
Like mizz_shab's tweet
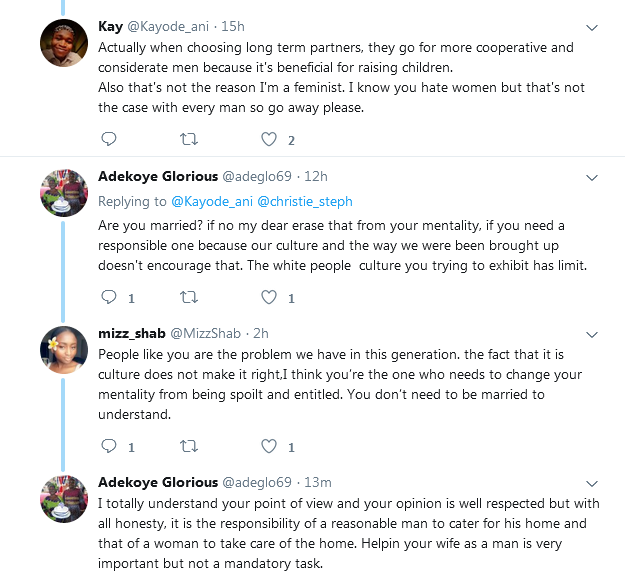(x=269, y=446)
